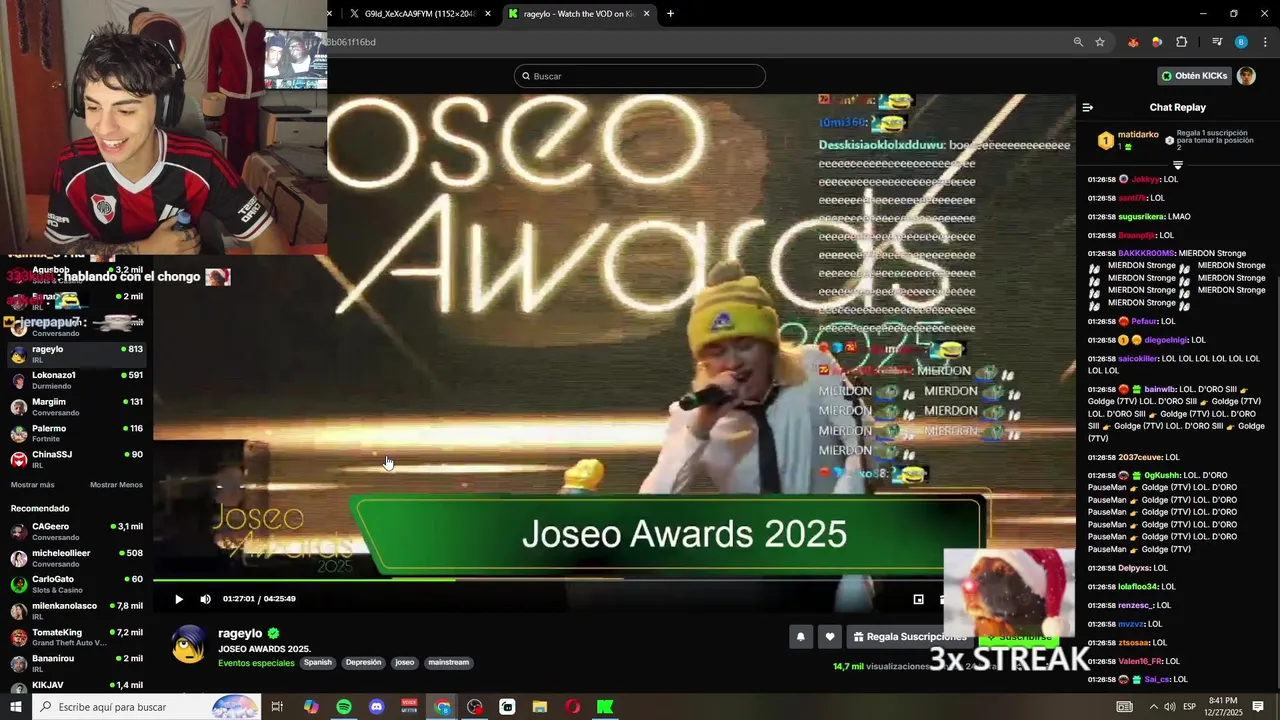Screen dimensions: 1280x720
Task: Click matidarko top gifter name
Action: [1138, 134]
